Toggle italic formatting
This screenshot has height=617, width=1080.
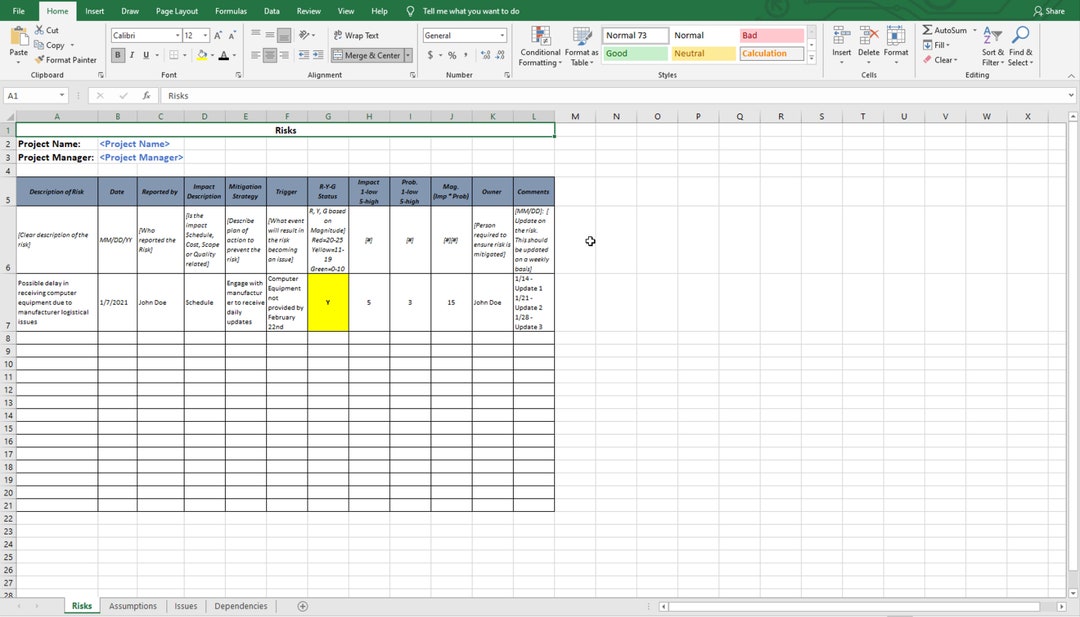pos(131,54)
